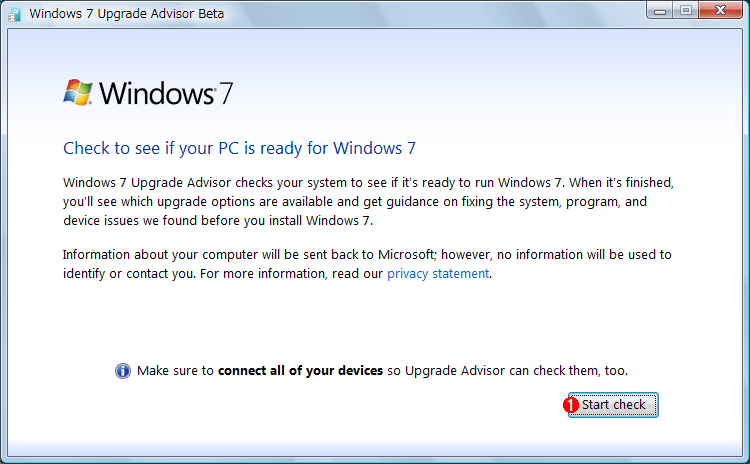Viewport: 750px width, 464px height.
Task: Close the Upgrade Advisor window
Action: click(720, 10)
